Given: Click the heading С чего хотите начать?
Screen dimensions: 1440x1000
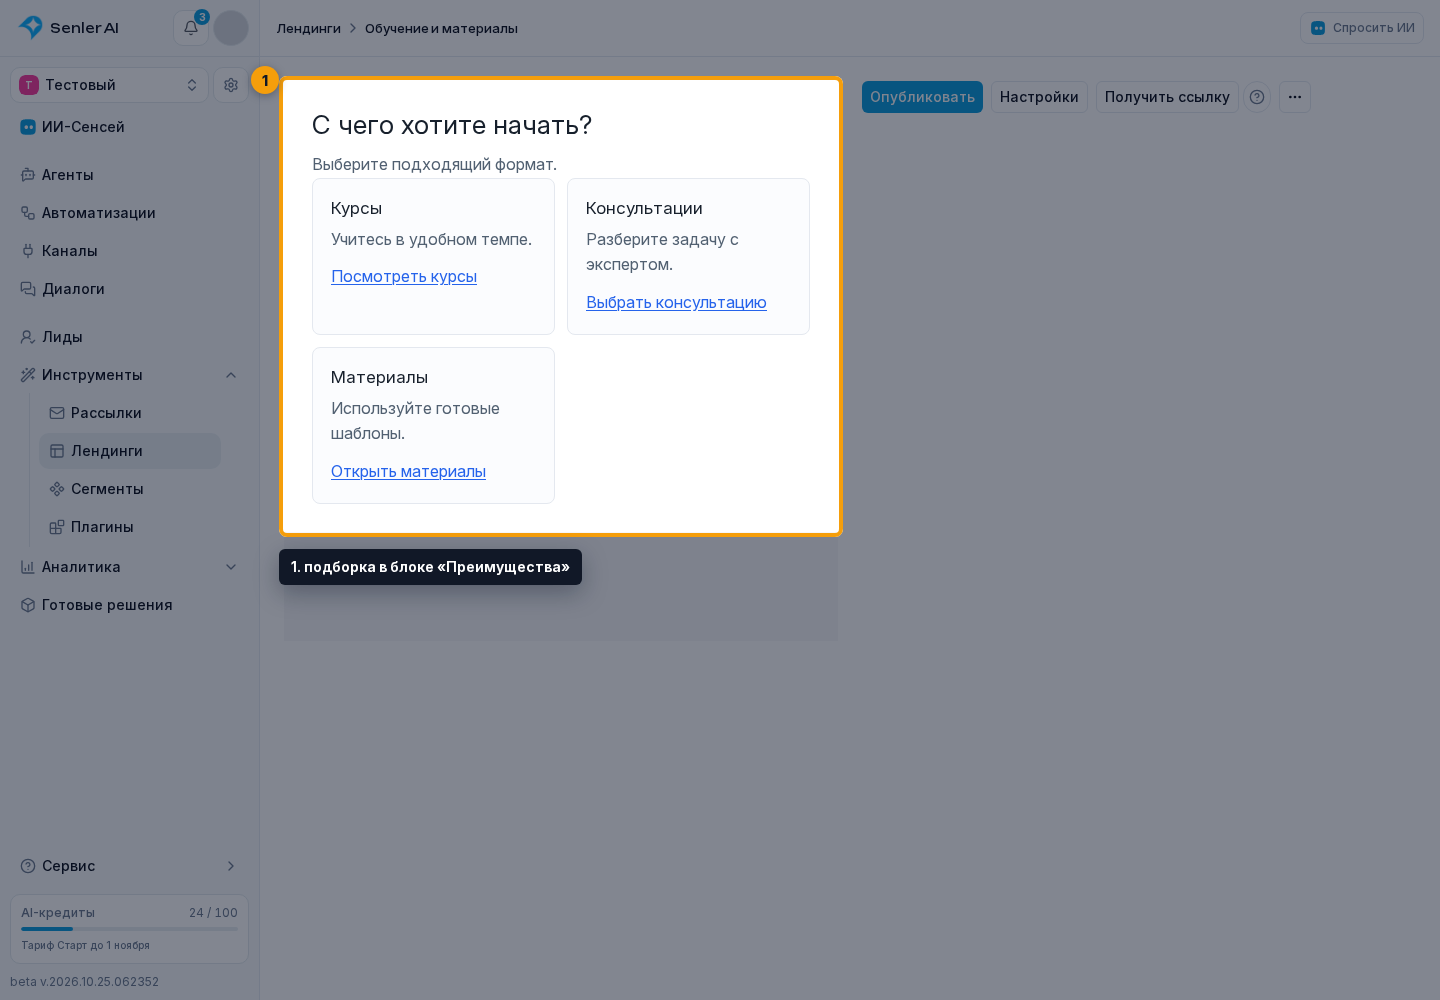Looking at the screenshot, I should [x=452, y=125].
